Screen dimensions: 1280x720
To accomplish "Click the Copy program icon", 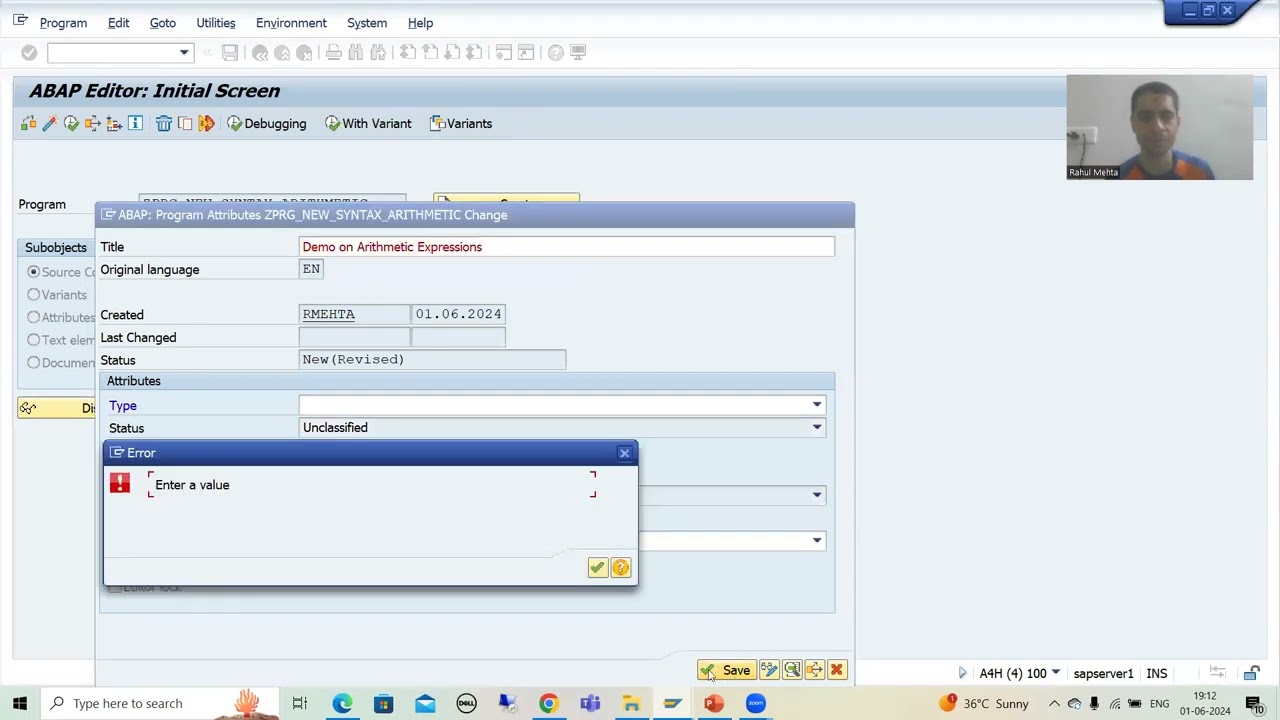I will pyautogui.click(x=185, y=124).
